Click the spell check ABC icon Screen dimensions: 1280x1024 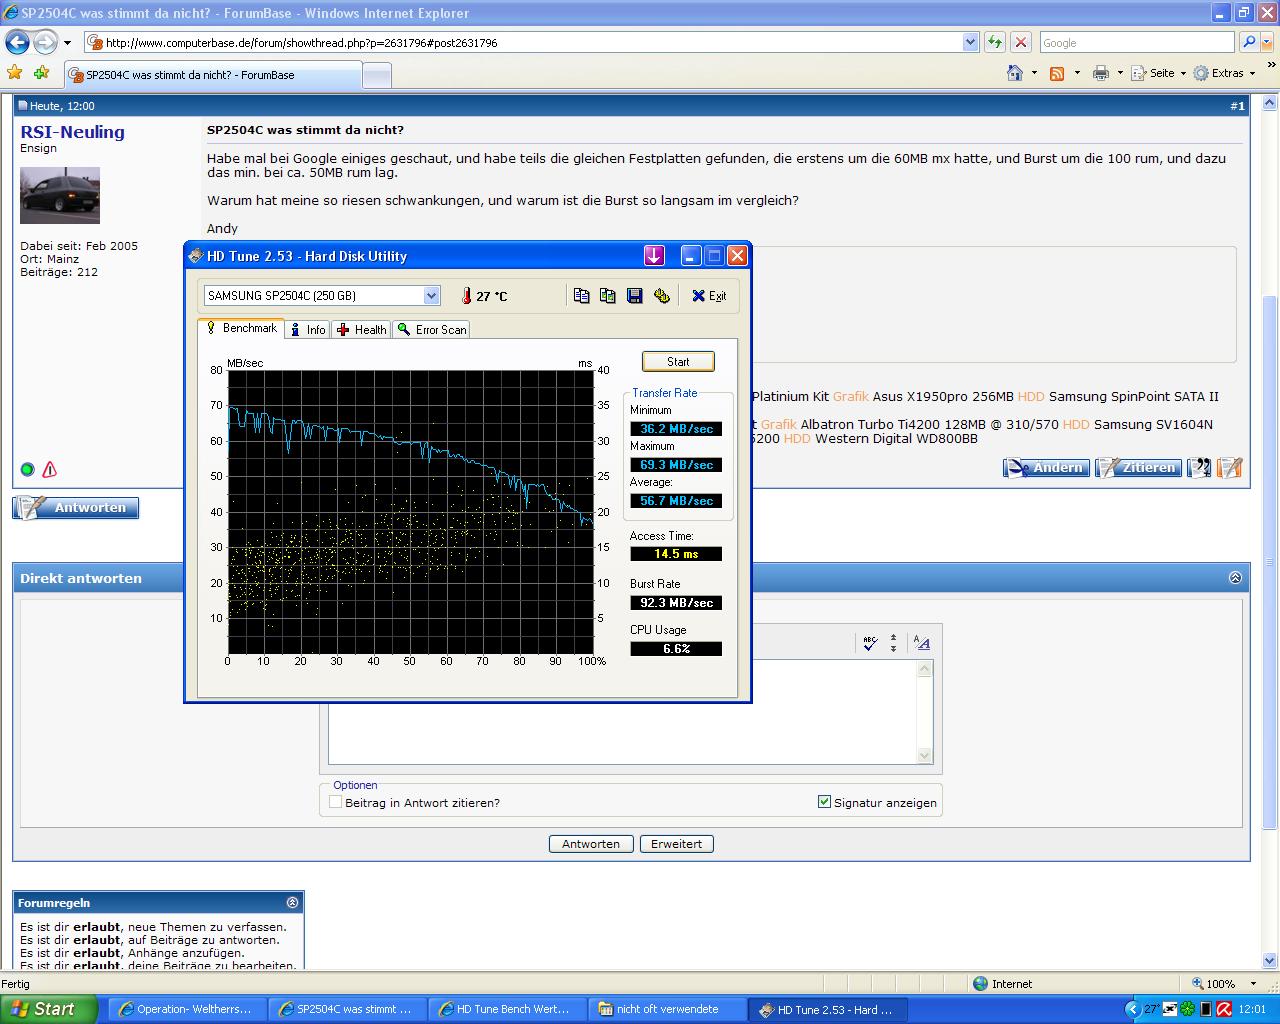(870, 643)
